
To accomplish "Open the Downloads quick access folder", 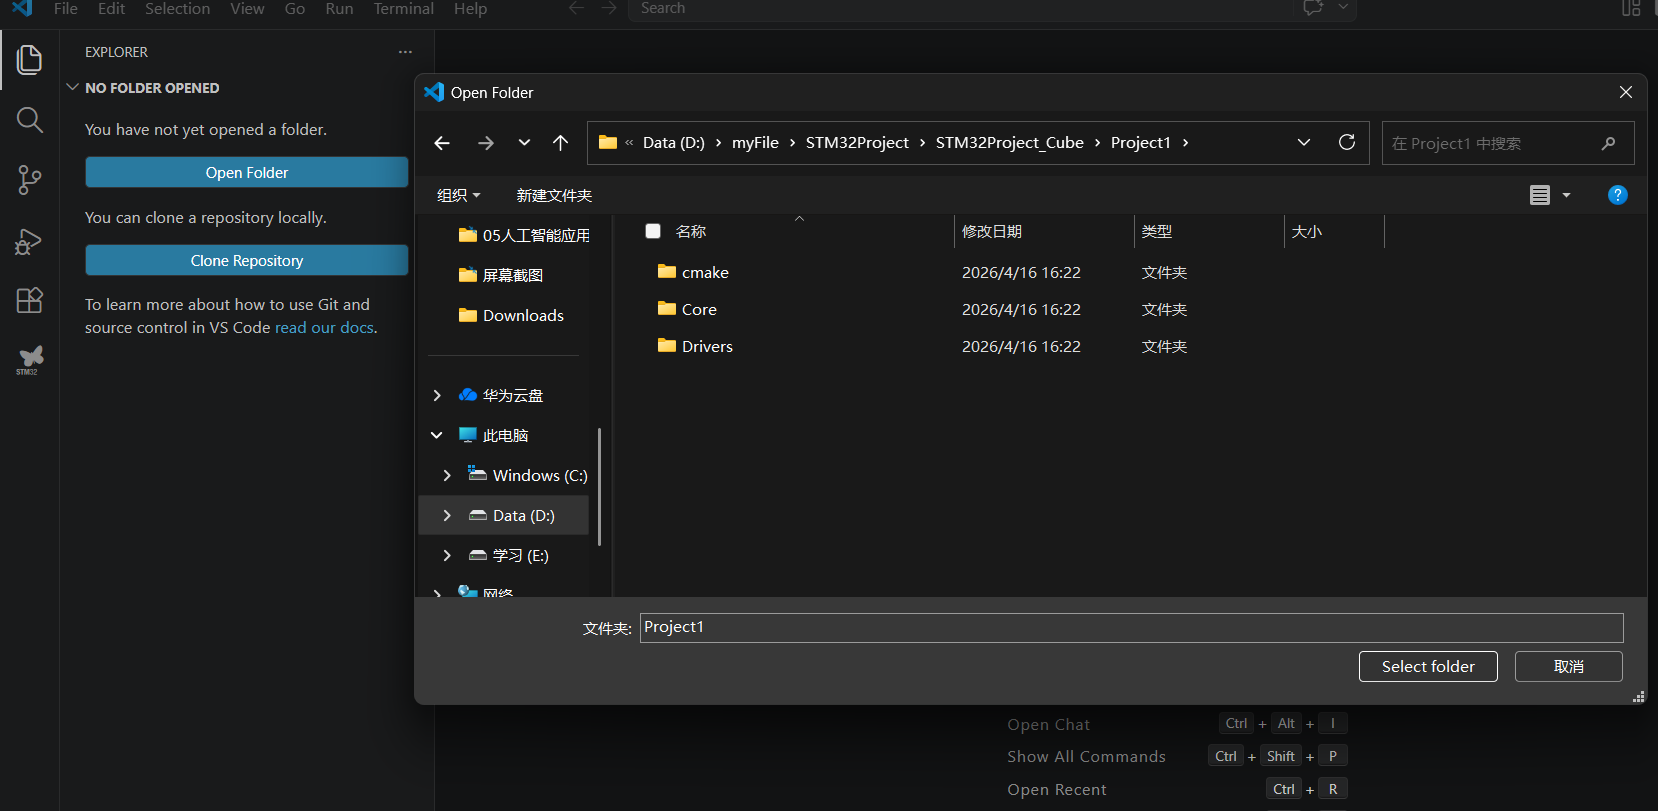I will coord(511,315).
